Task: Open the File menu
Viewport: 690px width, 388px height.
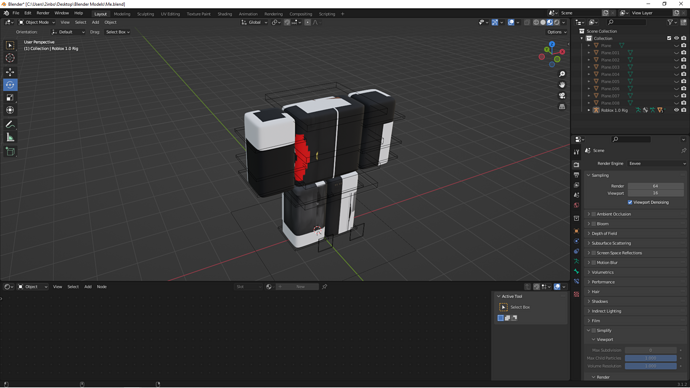Action: click(16, 13)
